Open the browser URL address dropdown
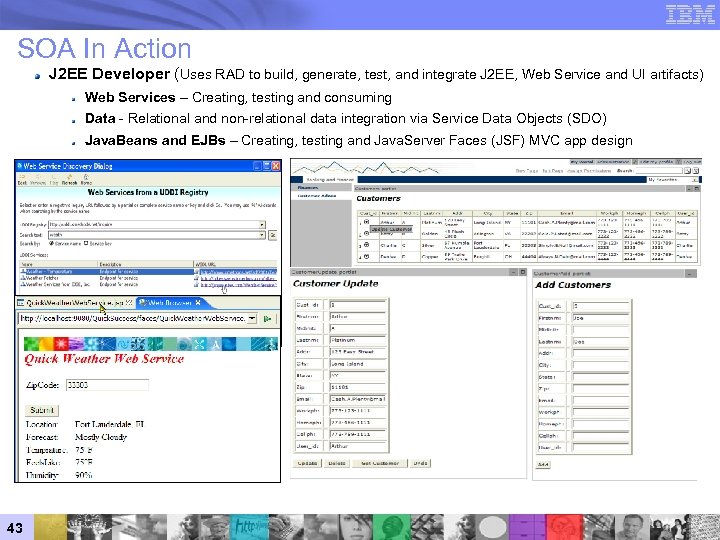 [x=252, y=319]
